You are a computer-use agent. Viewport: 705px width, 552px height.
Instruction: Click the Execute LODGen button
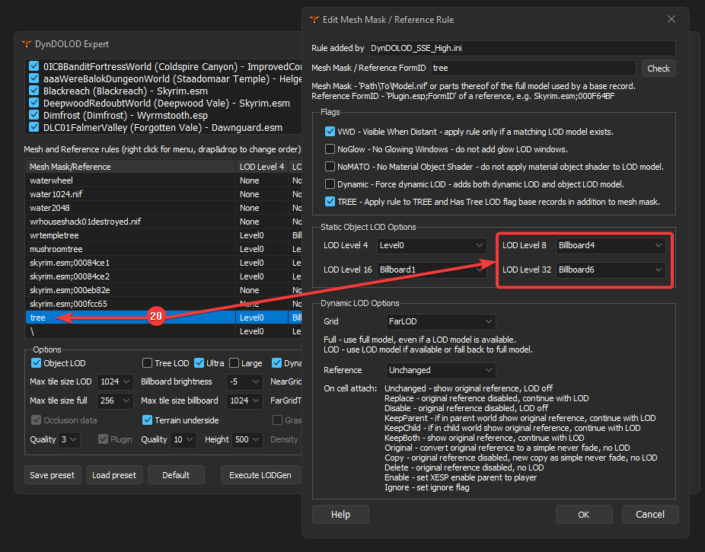[x=260, y=475]
